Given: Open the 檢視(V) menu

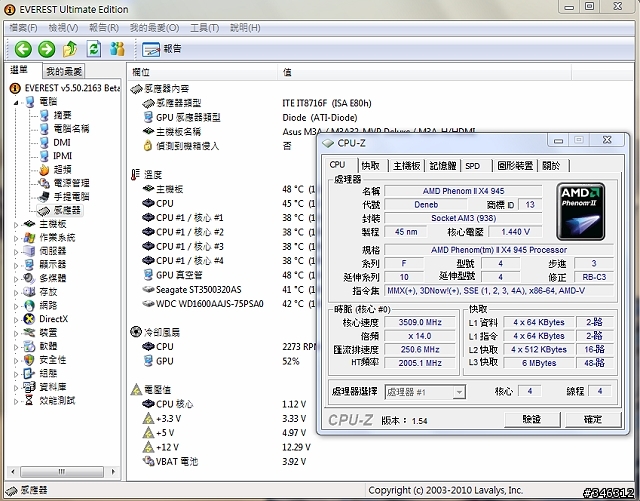Looking at the screenshot, I should pos(63,28).
